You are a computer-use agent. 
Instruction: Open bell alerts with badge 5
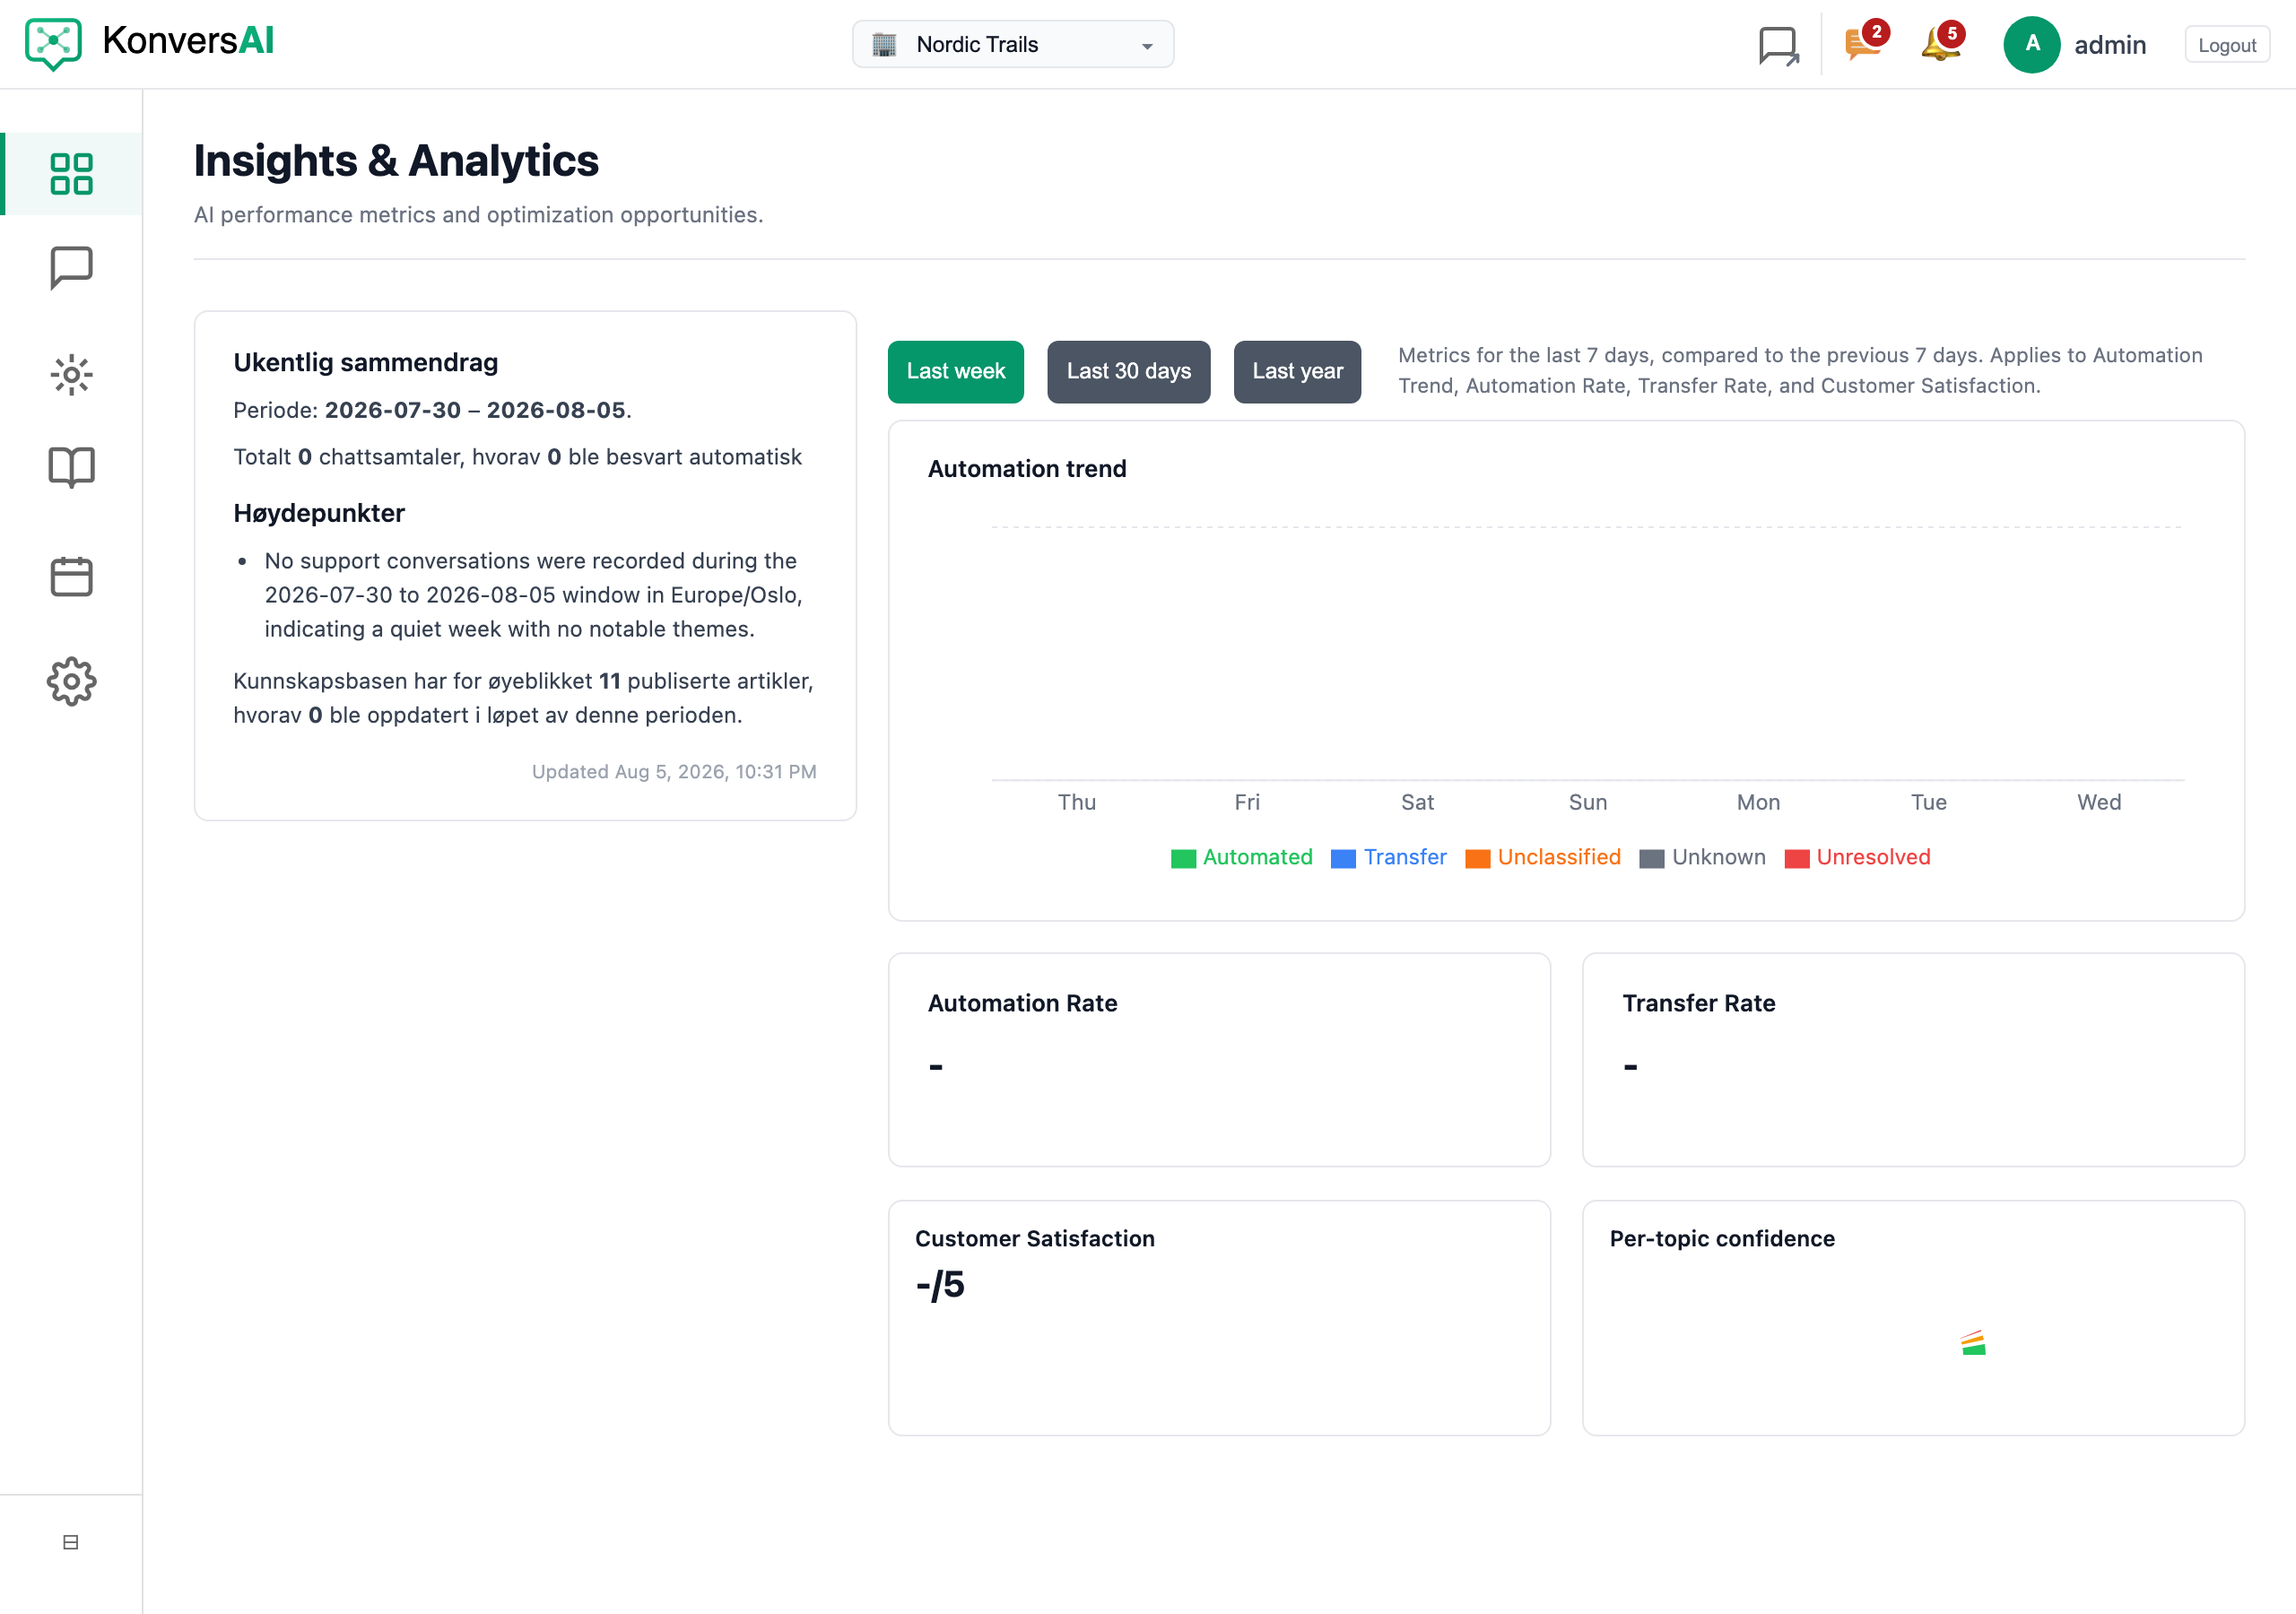click(x=1942, y=42)
